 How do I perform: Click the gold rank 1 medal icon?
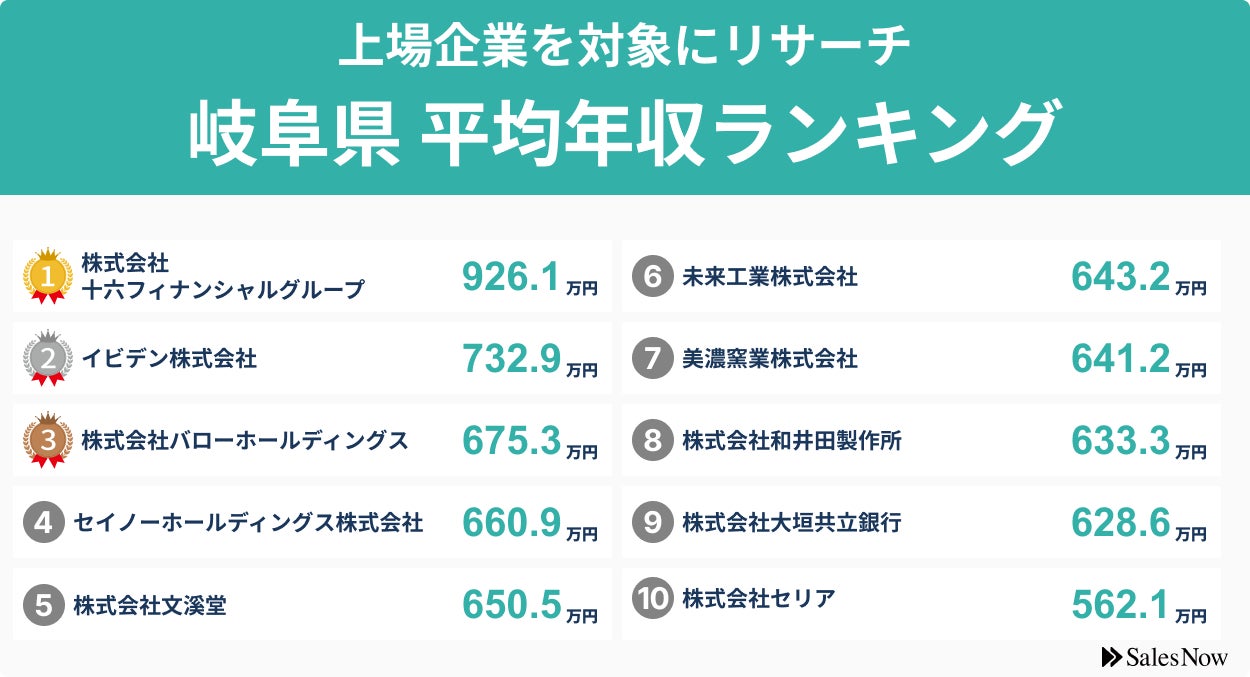[x=47, y=276]
